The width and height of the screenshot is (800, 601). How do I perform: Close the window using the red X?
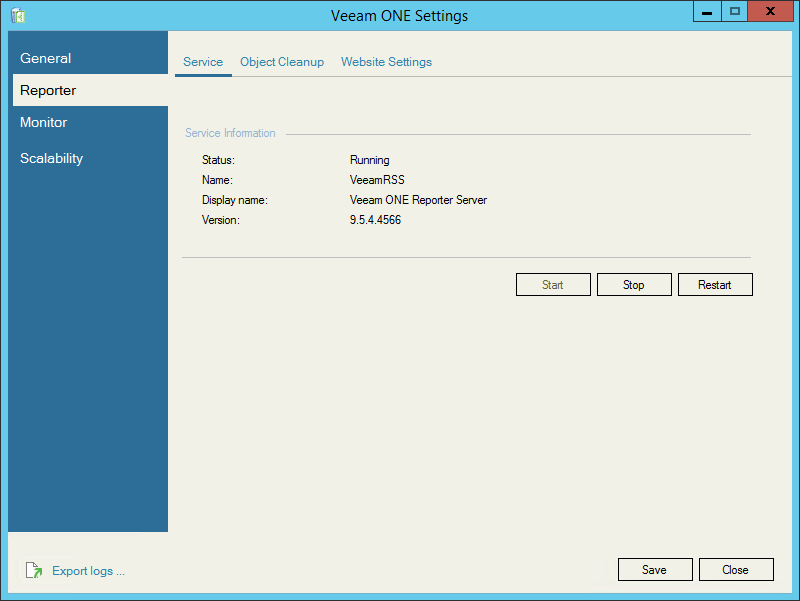[x=770, y=11]
